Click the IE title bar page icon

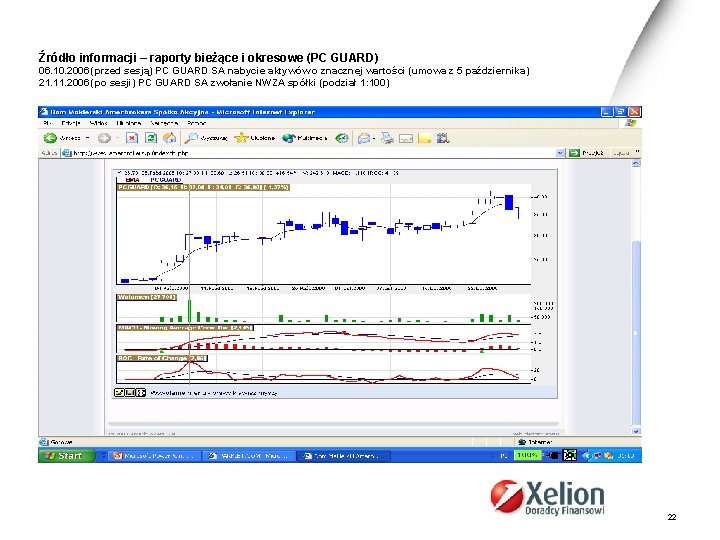click(x=44, y=112)
